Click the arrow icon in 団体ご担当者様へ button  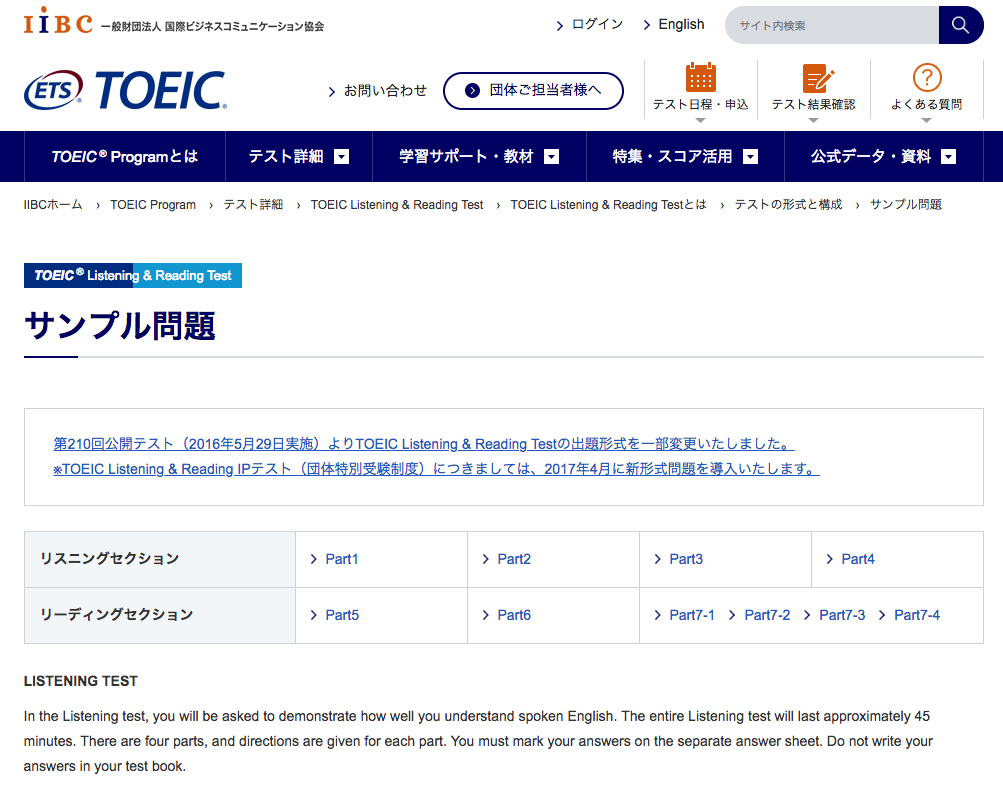pos(472,90)
